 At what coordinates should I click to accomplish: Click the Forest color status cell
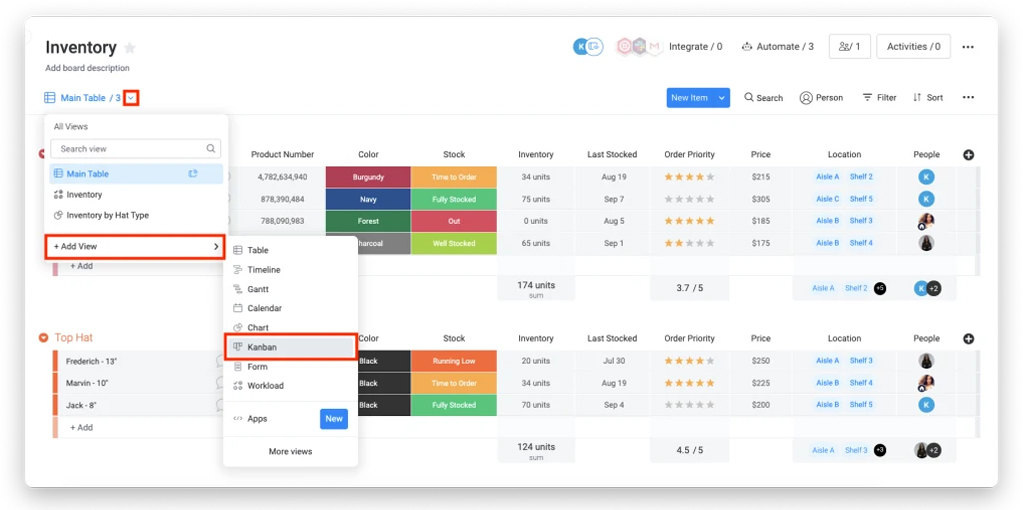368,221
